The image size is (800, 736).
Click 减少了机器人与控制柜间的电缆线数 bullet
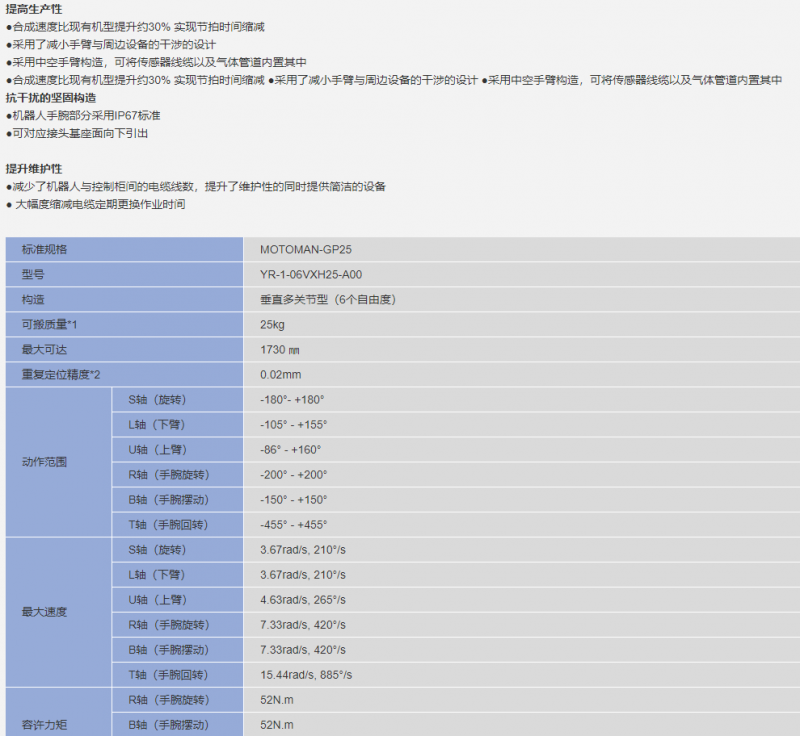tap(195, 187)
